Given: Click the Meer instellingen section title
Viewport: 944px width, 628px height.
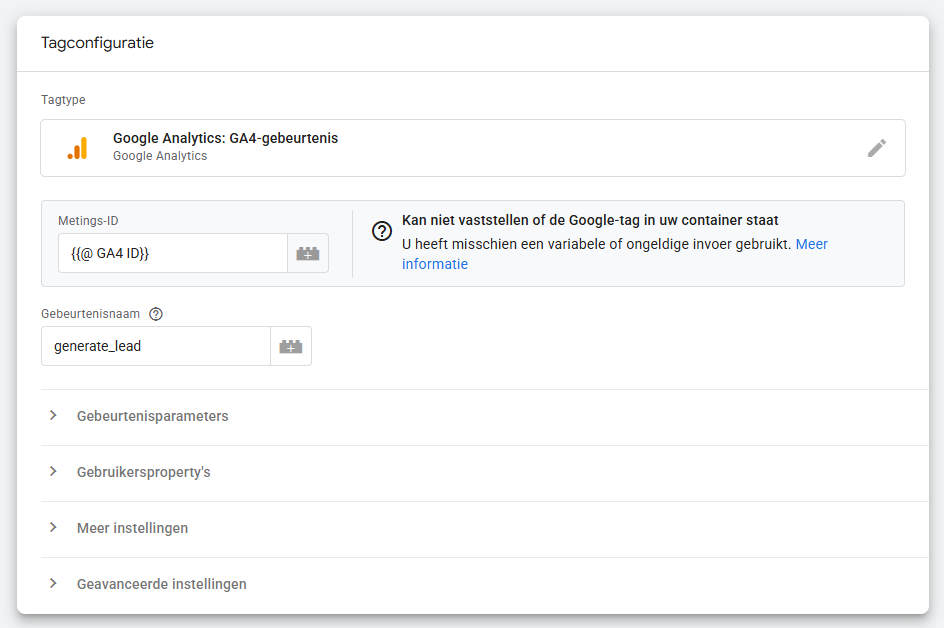Looking at the screenshot, I should pos(132,528).
